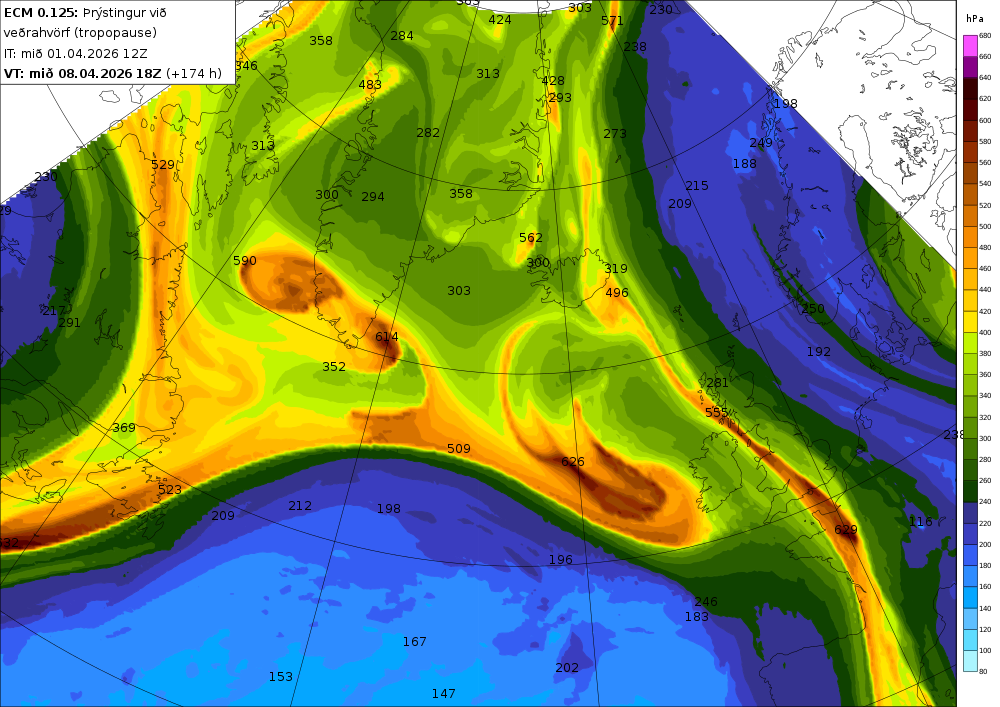
Task: Click the '(+174 h)' forecast hour text
Action: (194, 73)
